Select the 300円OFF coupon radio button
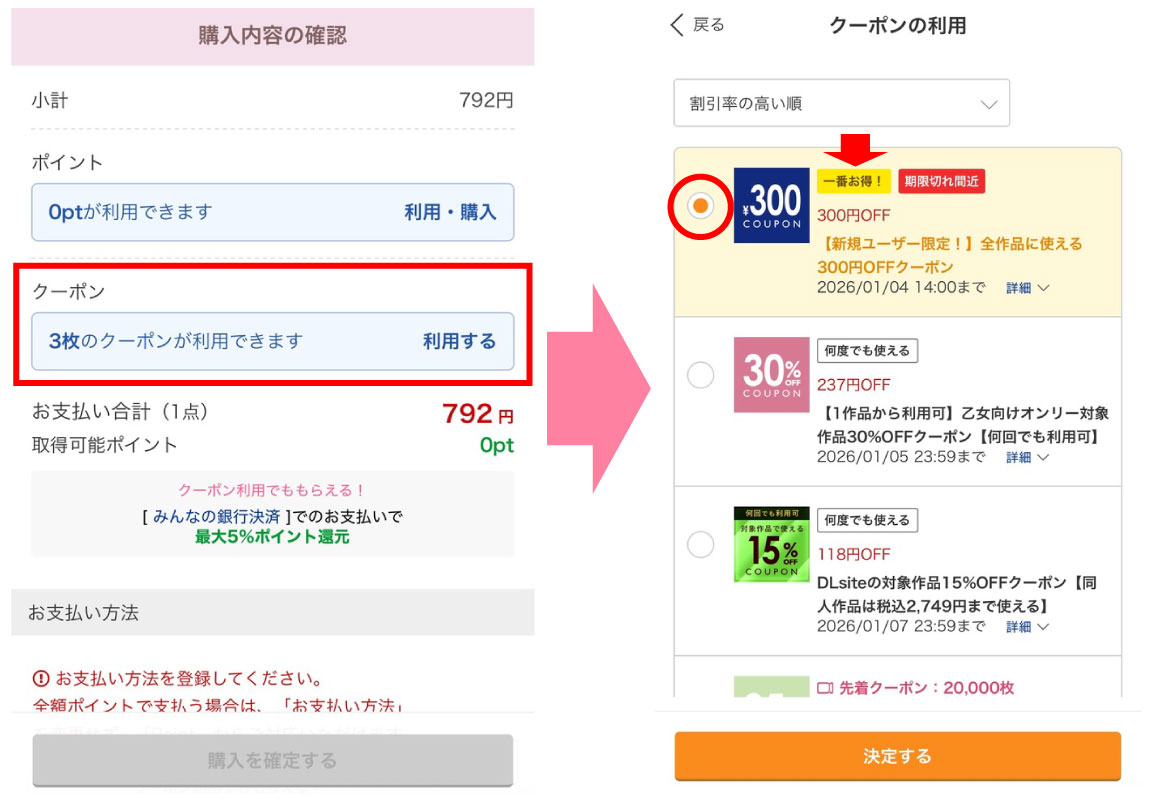This screenshot has width=1150, height=800. point(701,205)
